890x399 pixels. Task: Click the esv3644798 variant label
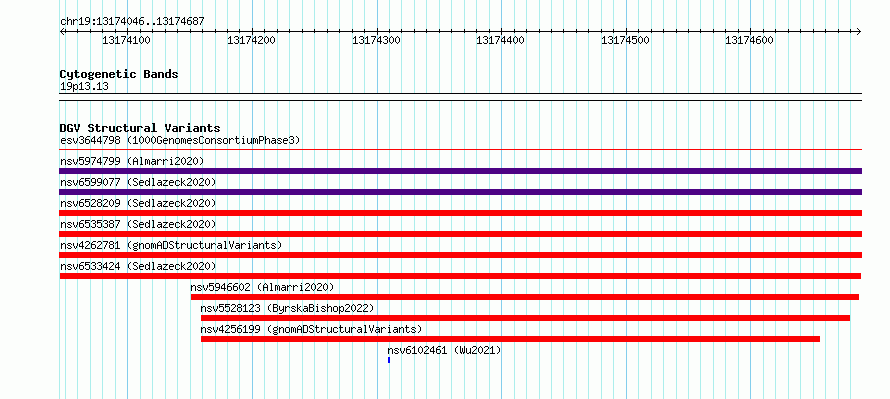click(180, 140)
